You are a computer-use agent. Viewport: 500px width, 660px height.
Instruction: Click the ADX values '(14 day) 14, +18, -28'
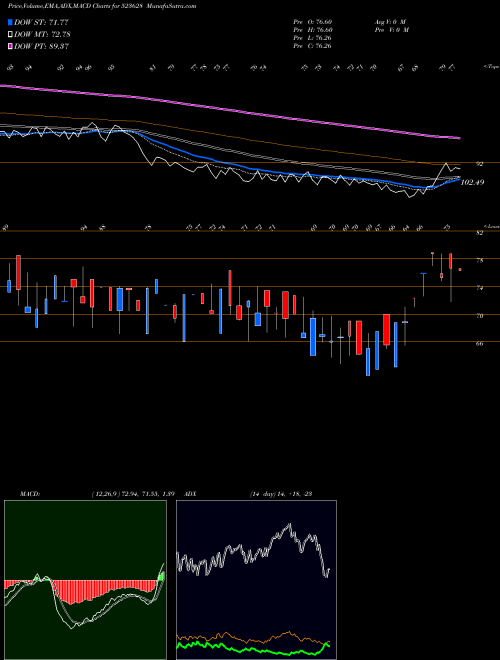tap(280, 493)
